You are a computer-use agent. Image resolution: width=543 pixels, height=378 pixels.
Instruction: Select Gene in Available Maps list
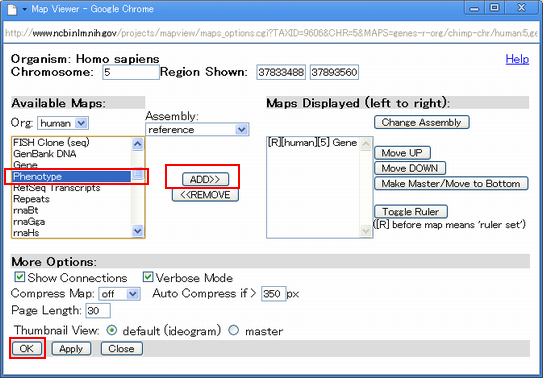click(71, 165)
